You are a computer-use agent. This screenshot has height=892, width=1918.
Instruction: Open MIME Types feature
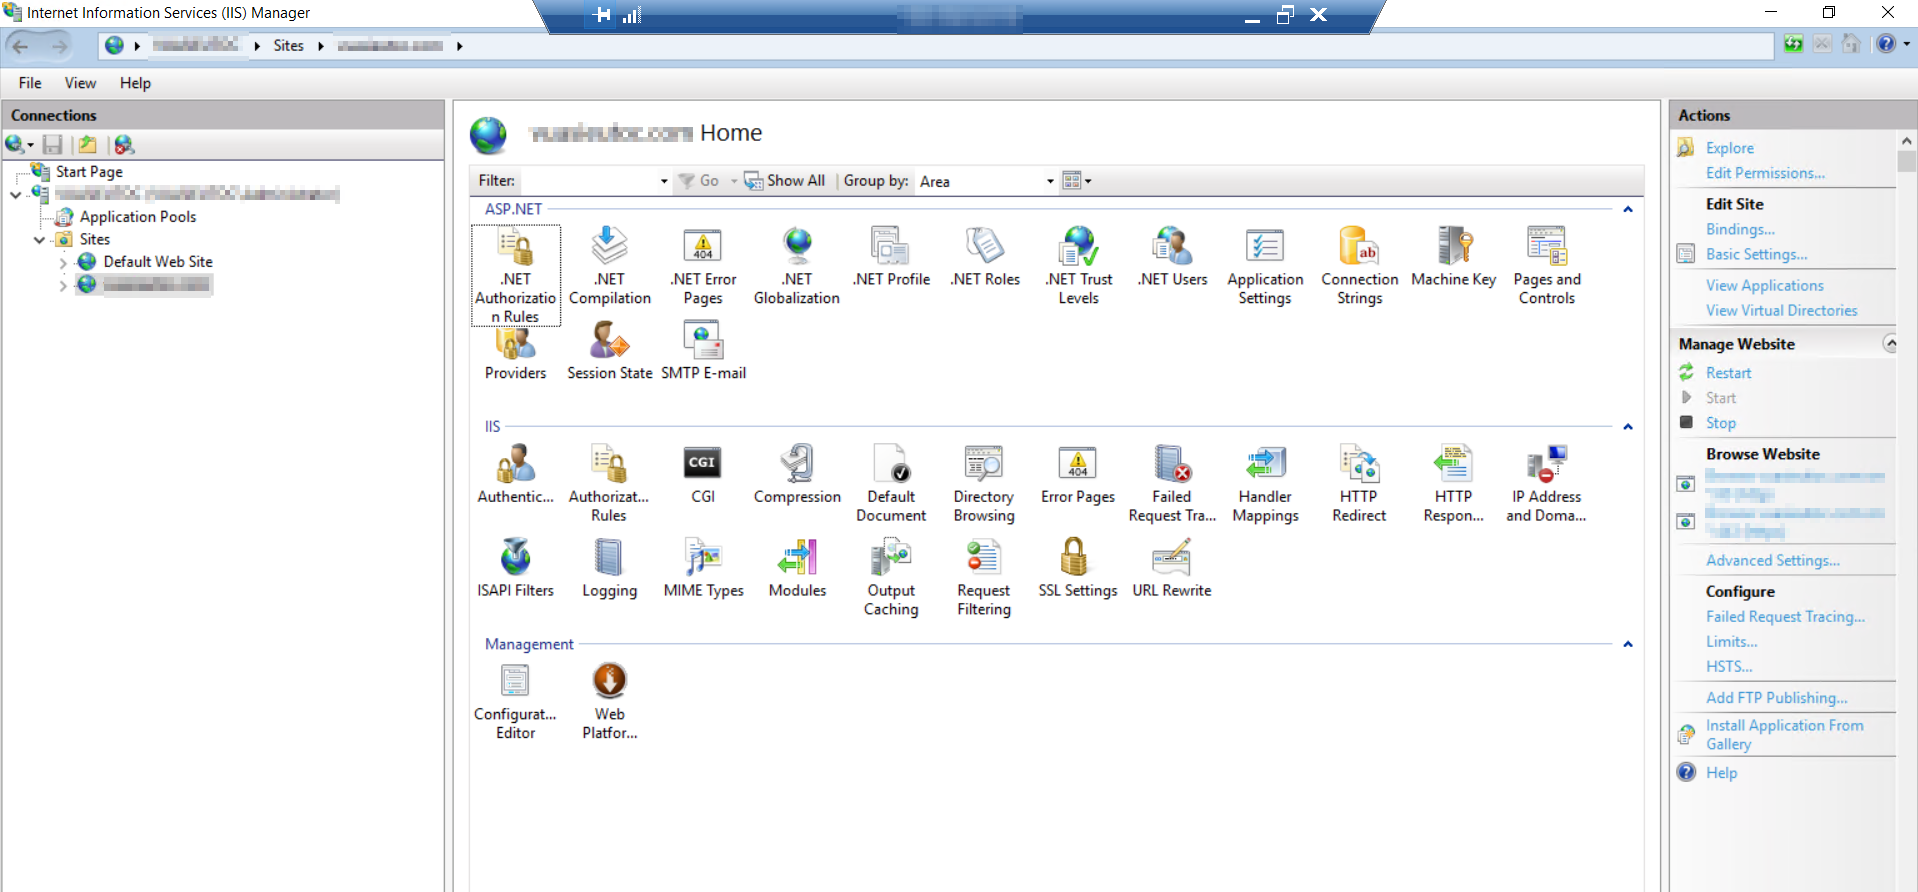704,568
